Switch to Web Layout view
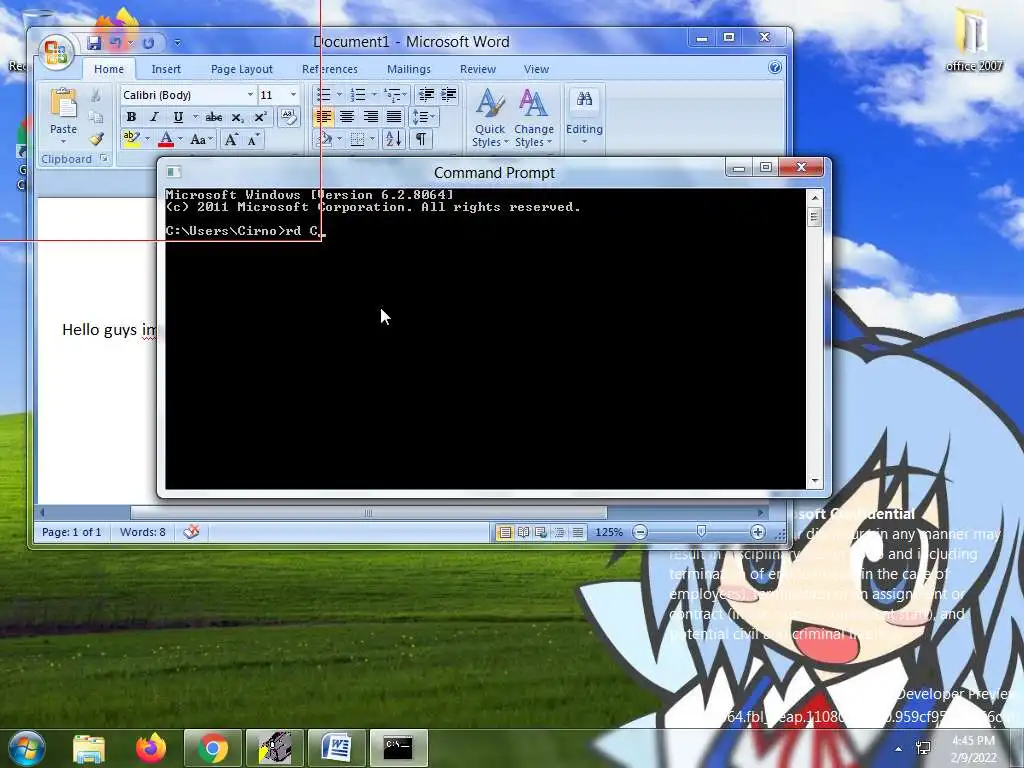 (x=541, y=532)
